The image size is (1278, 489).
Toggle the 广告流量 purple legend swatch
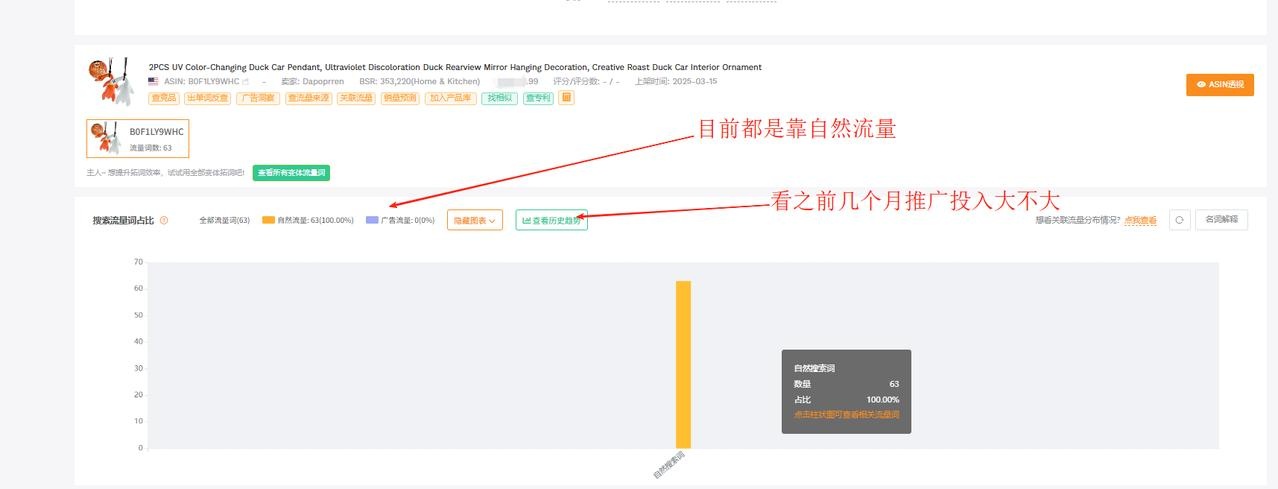(x=372, y=220)
